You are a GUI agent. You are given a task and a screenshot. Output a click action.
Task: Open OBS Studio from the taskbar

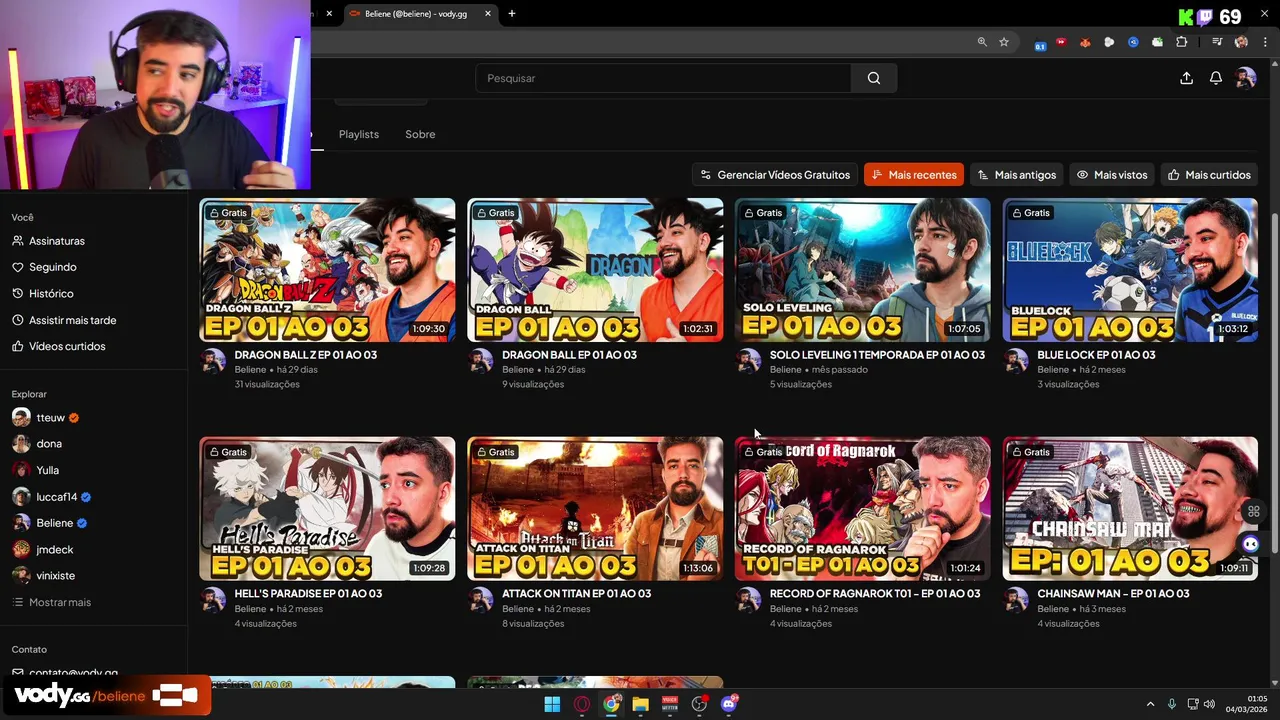[x=699, y=704]
